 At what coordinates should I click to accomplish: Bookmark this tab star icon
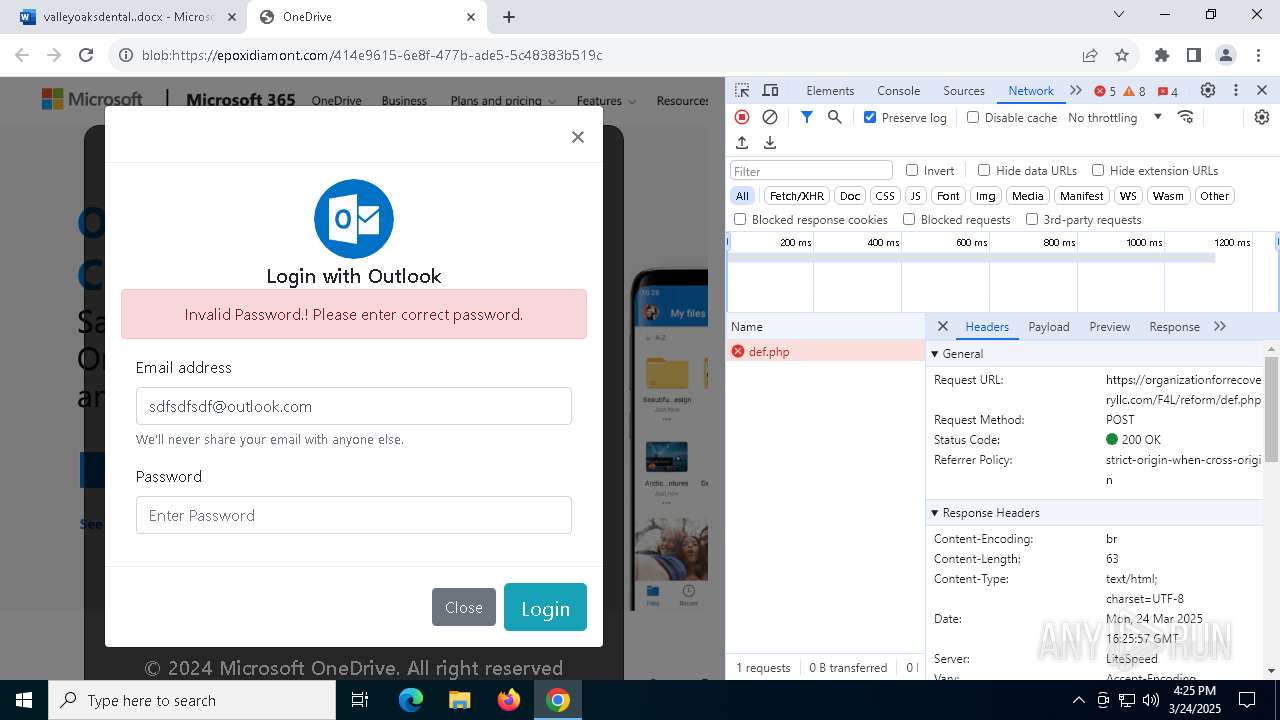[1122, 55]
